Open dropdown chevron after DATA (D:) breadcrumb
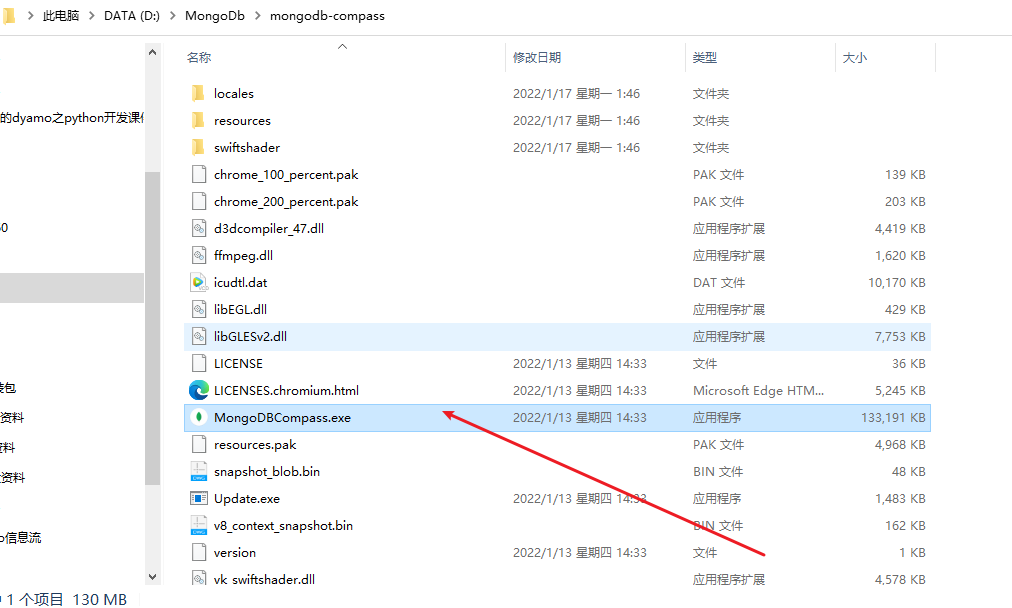 tap(172, 16)
